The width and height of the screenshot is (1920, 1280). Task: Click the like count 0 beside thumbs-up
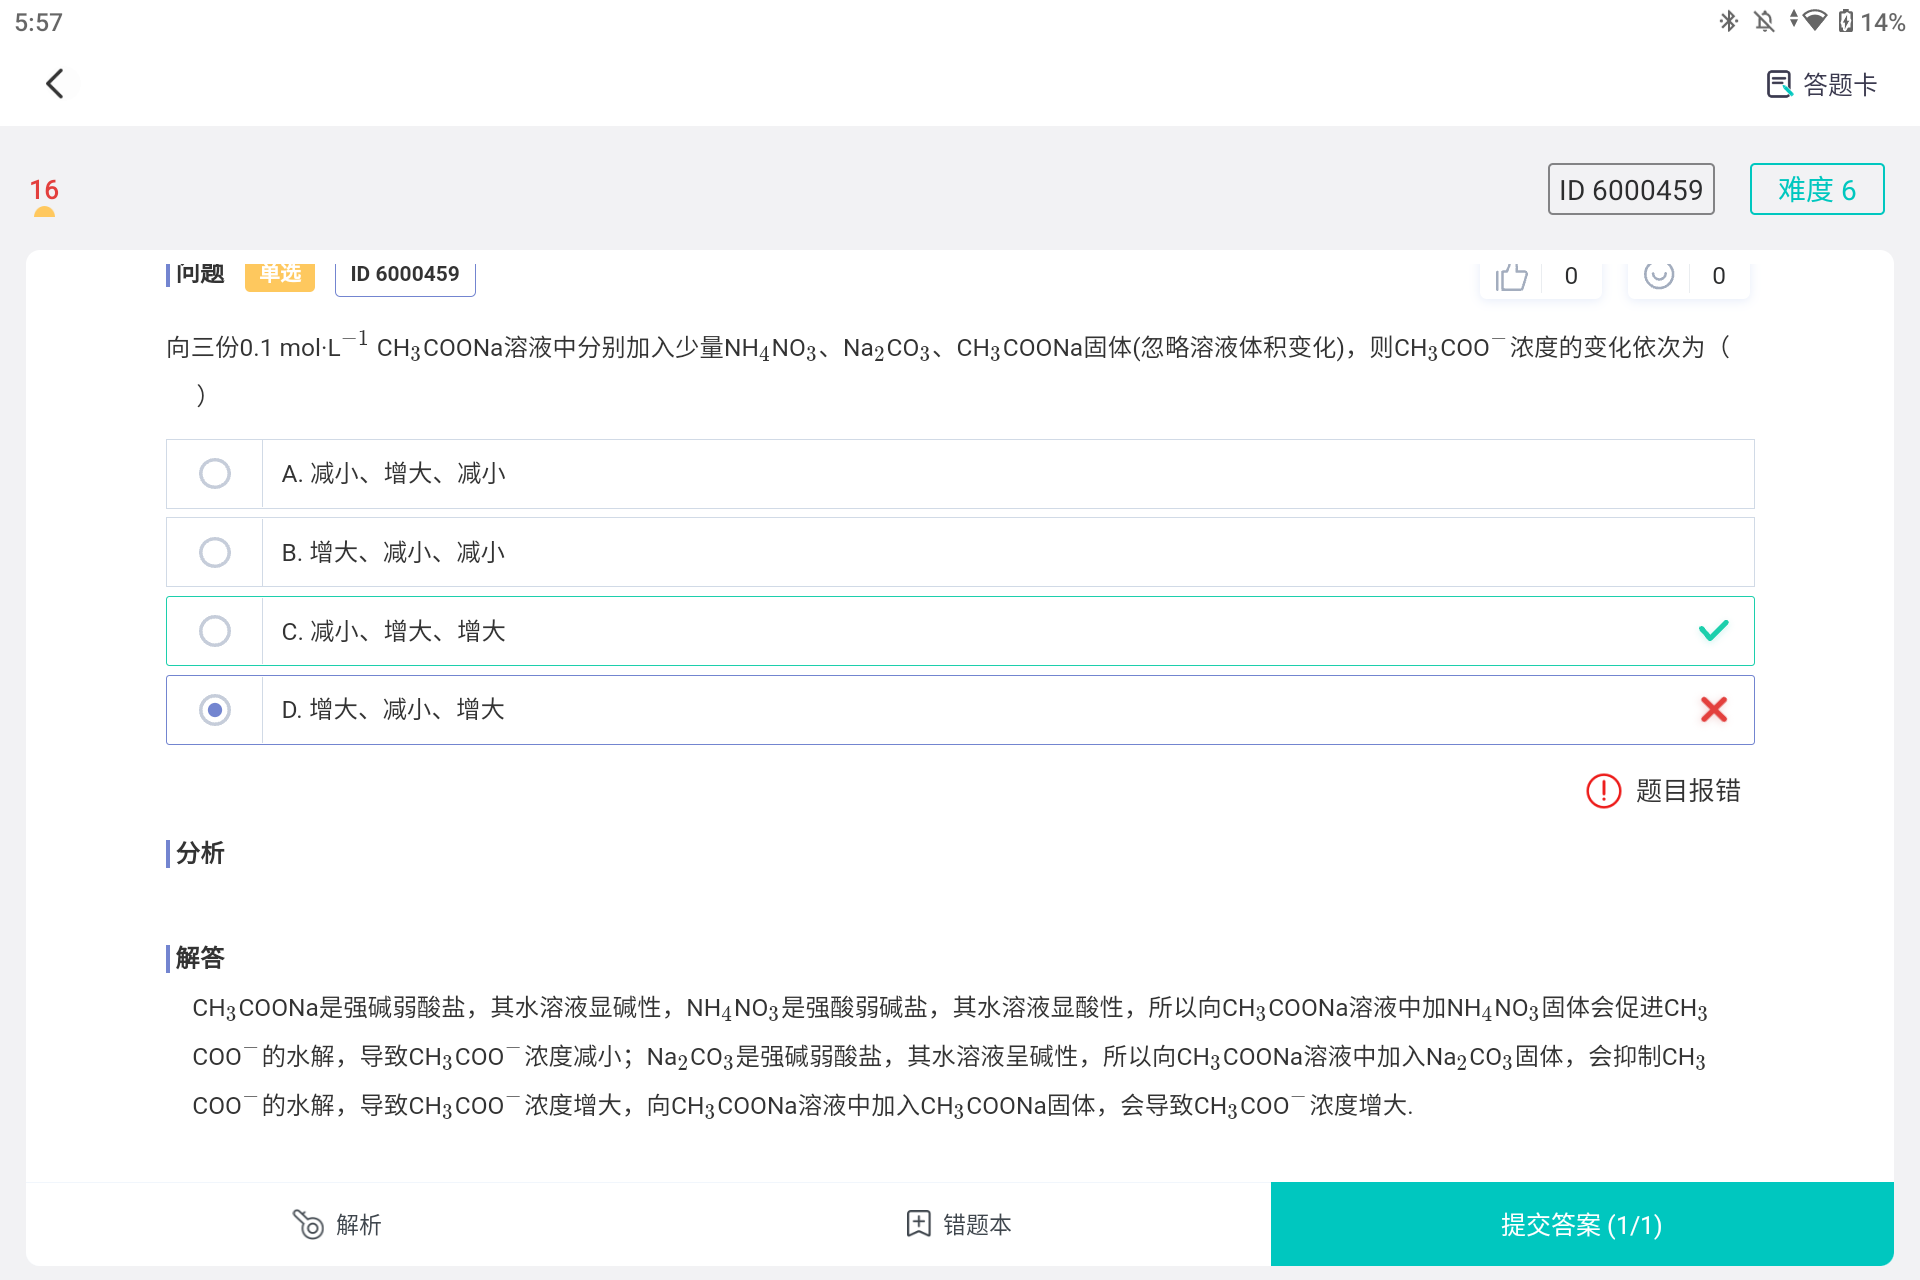coord(1571,276)
